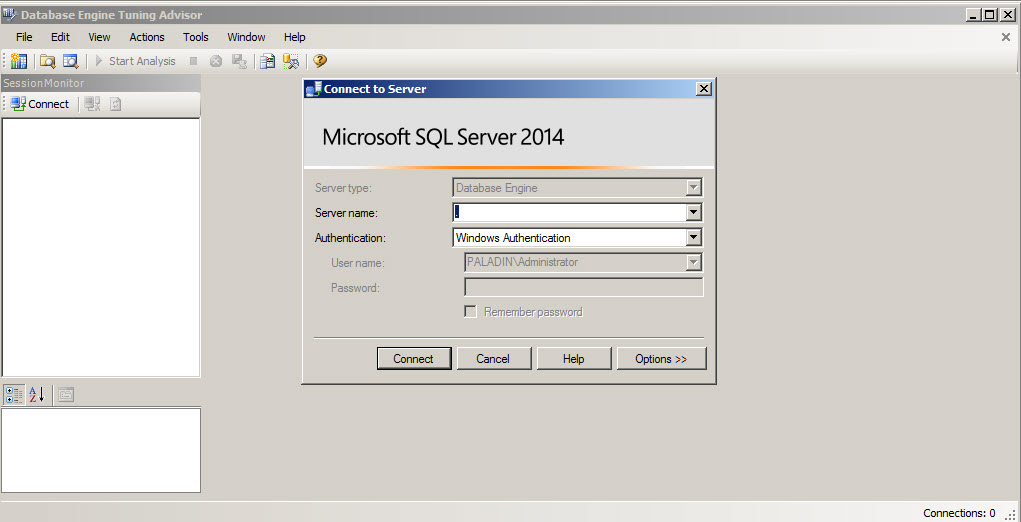
Task: Click Connect in the SessionMonitor toolbar
Action: (40, 104)
